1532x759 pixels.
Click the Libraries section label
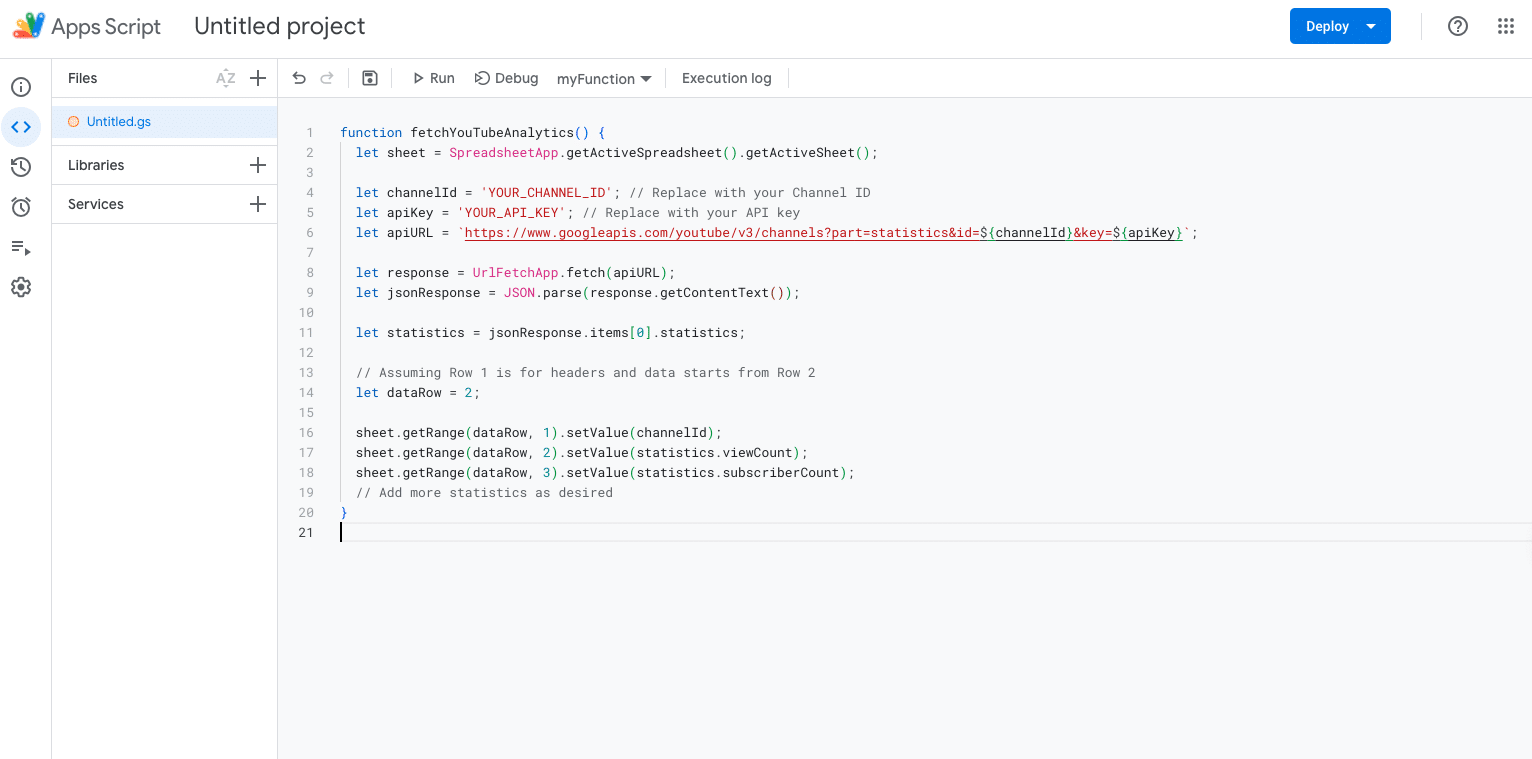coord(96,165)
